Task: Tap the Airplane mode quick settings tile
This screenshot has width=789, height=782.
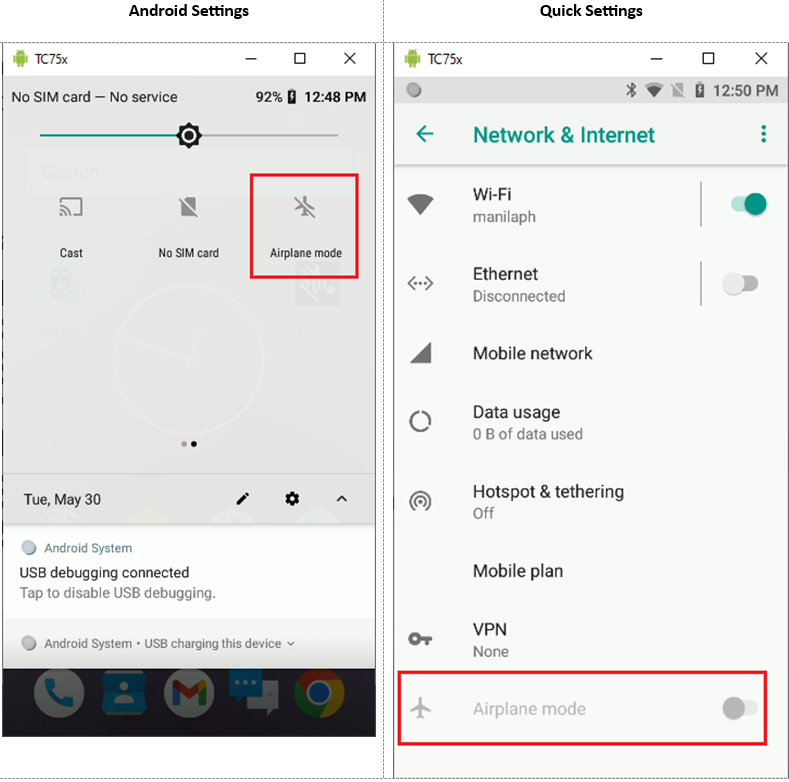Action: point(305,226)
